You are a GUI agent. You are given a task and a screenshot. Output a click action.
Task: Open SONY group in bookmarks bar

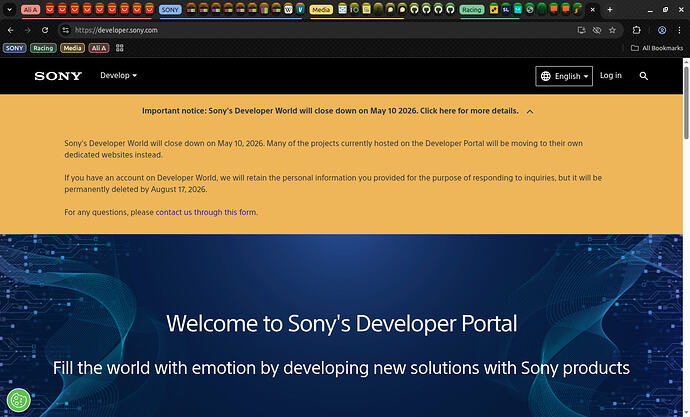15,48
